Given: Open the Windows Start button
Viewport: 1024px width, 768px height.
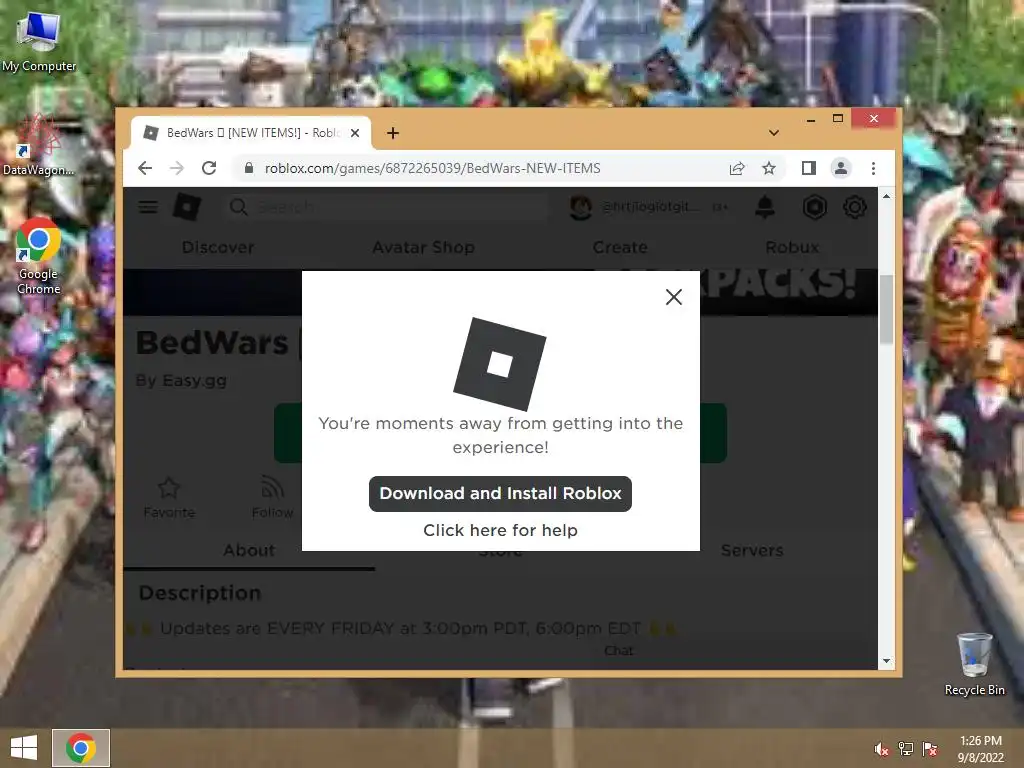Looking at the screenshot, I should tap(24, 748).
